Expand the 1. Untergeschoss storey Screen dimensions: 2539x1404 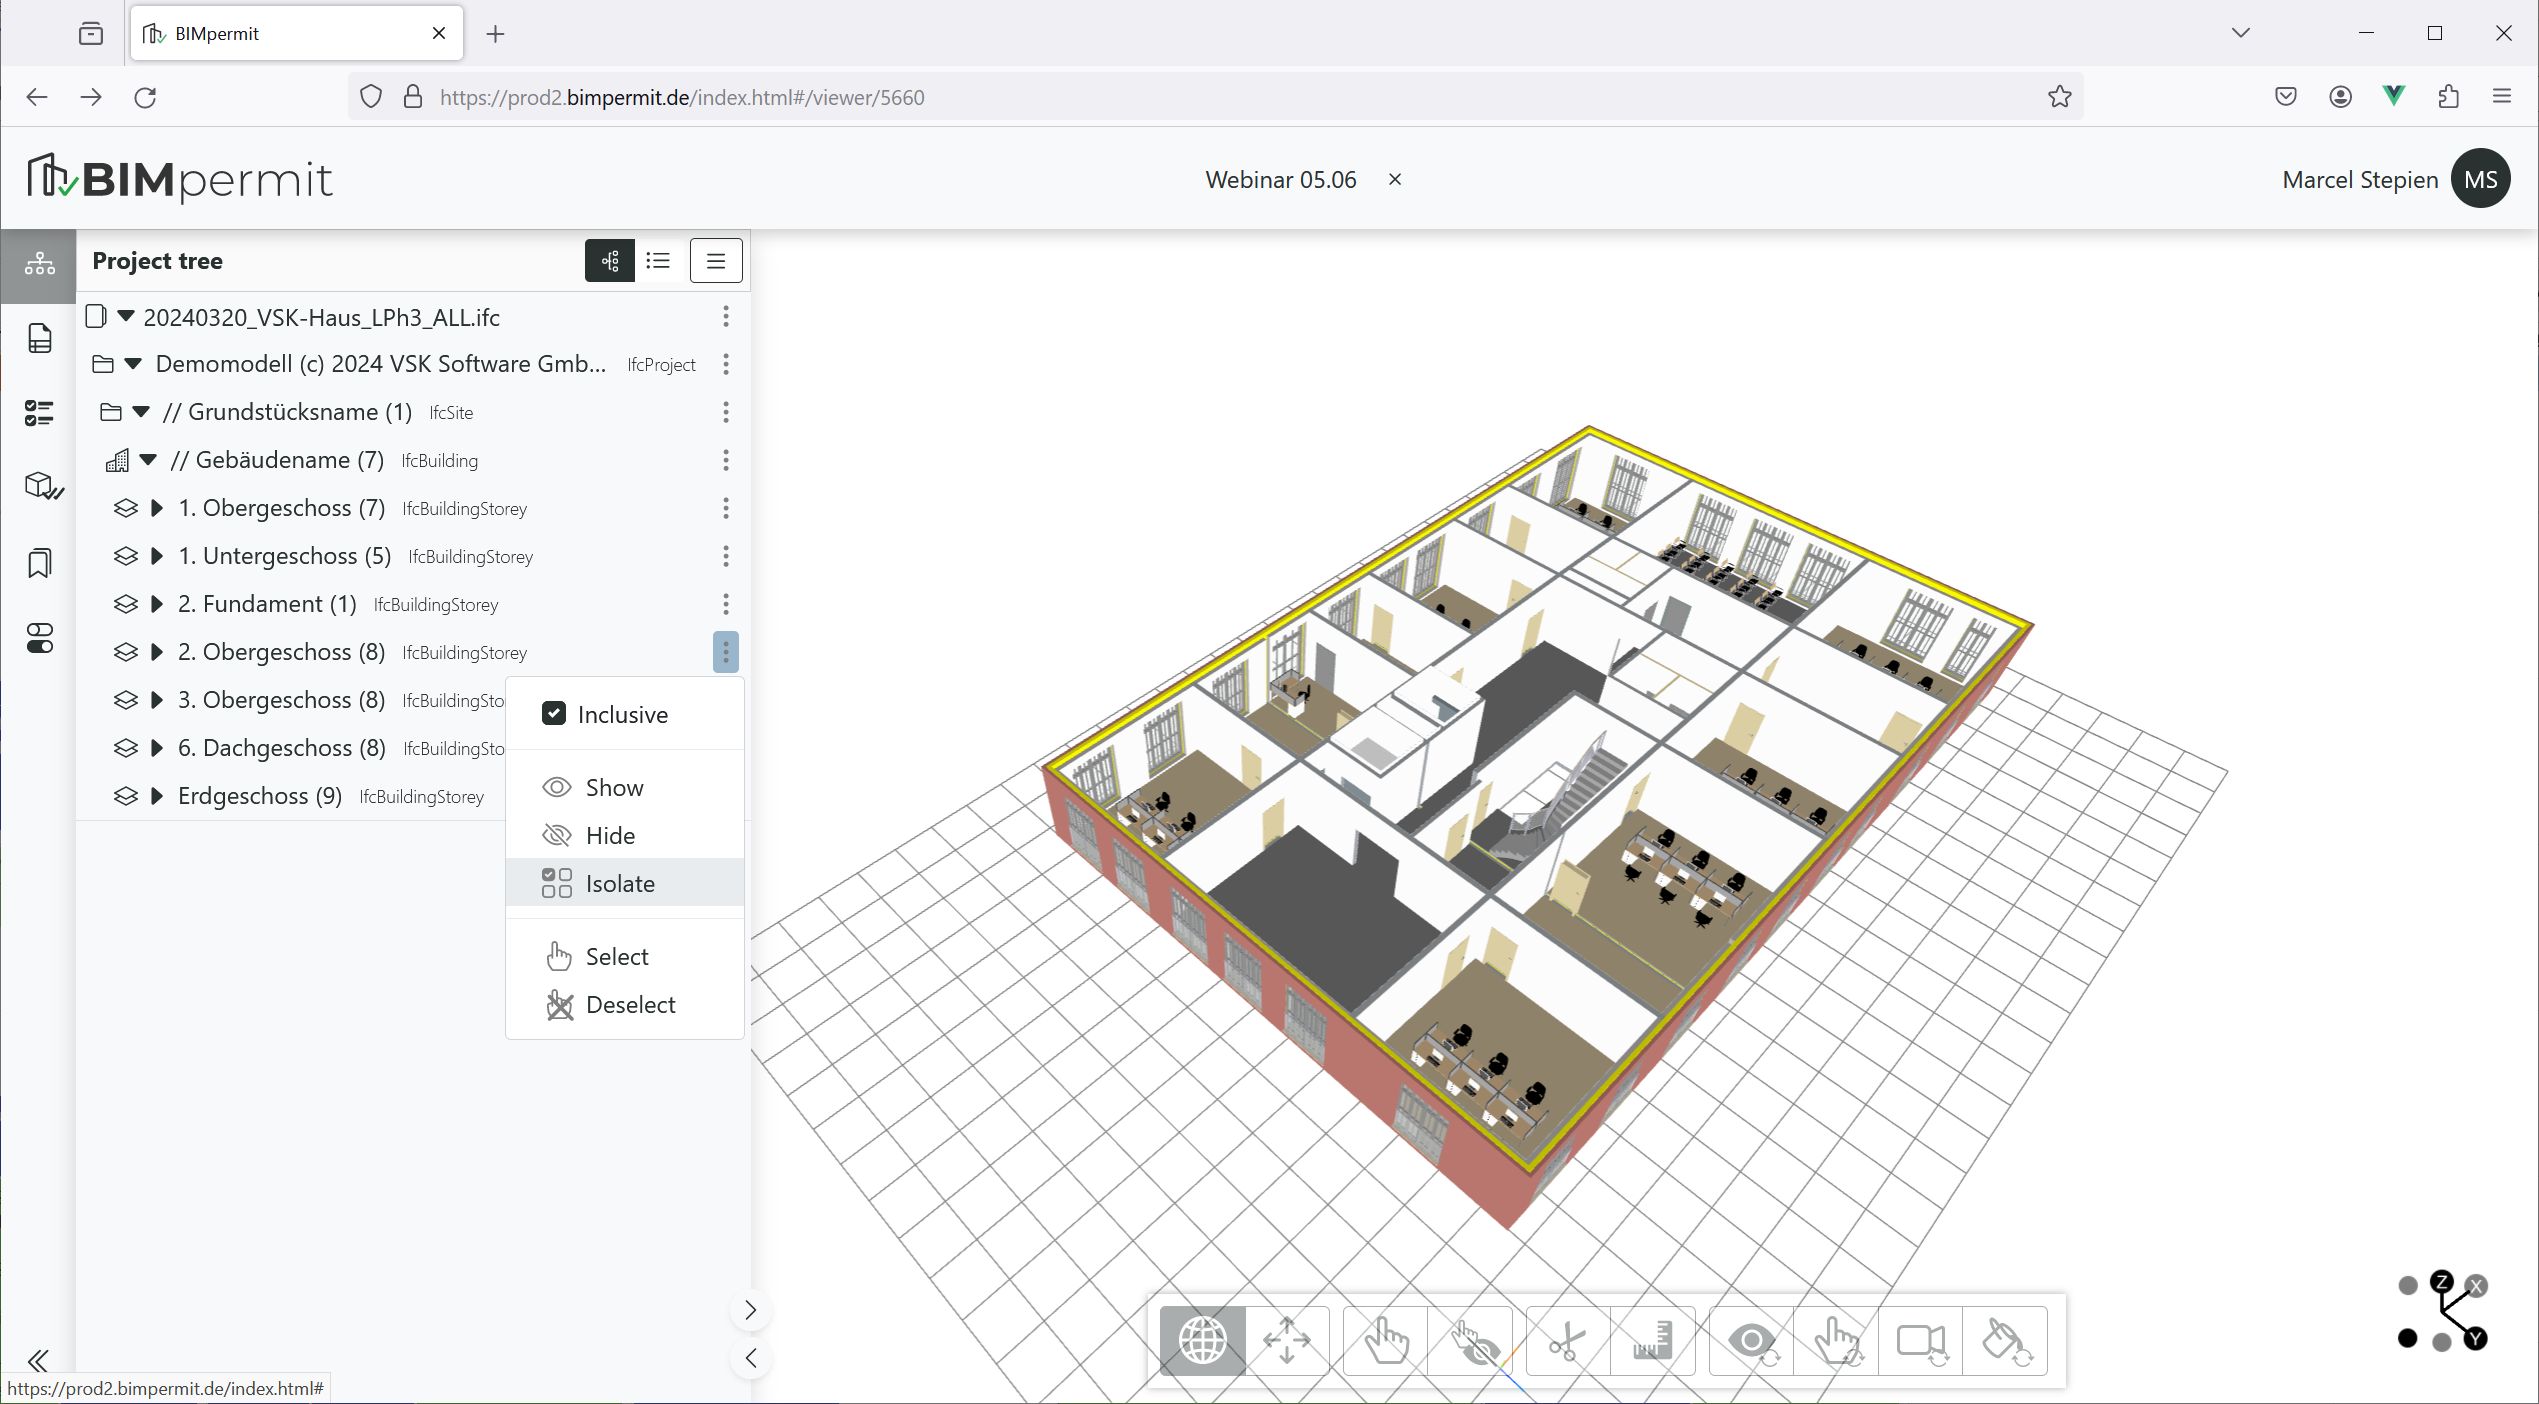pos(157,556)
